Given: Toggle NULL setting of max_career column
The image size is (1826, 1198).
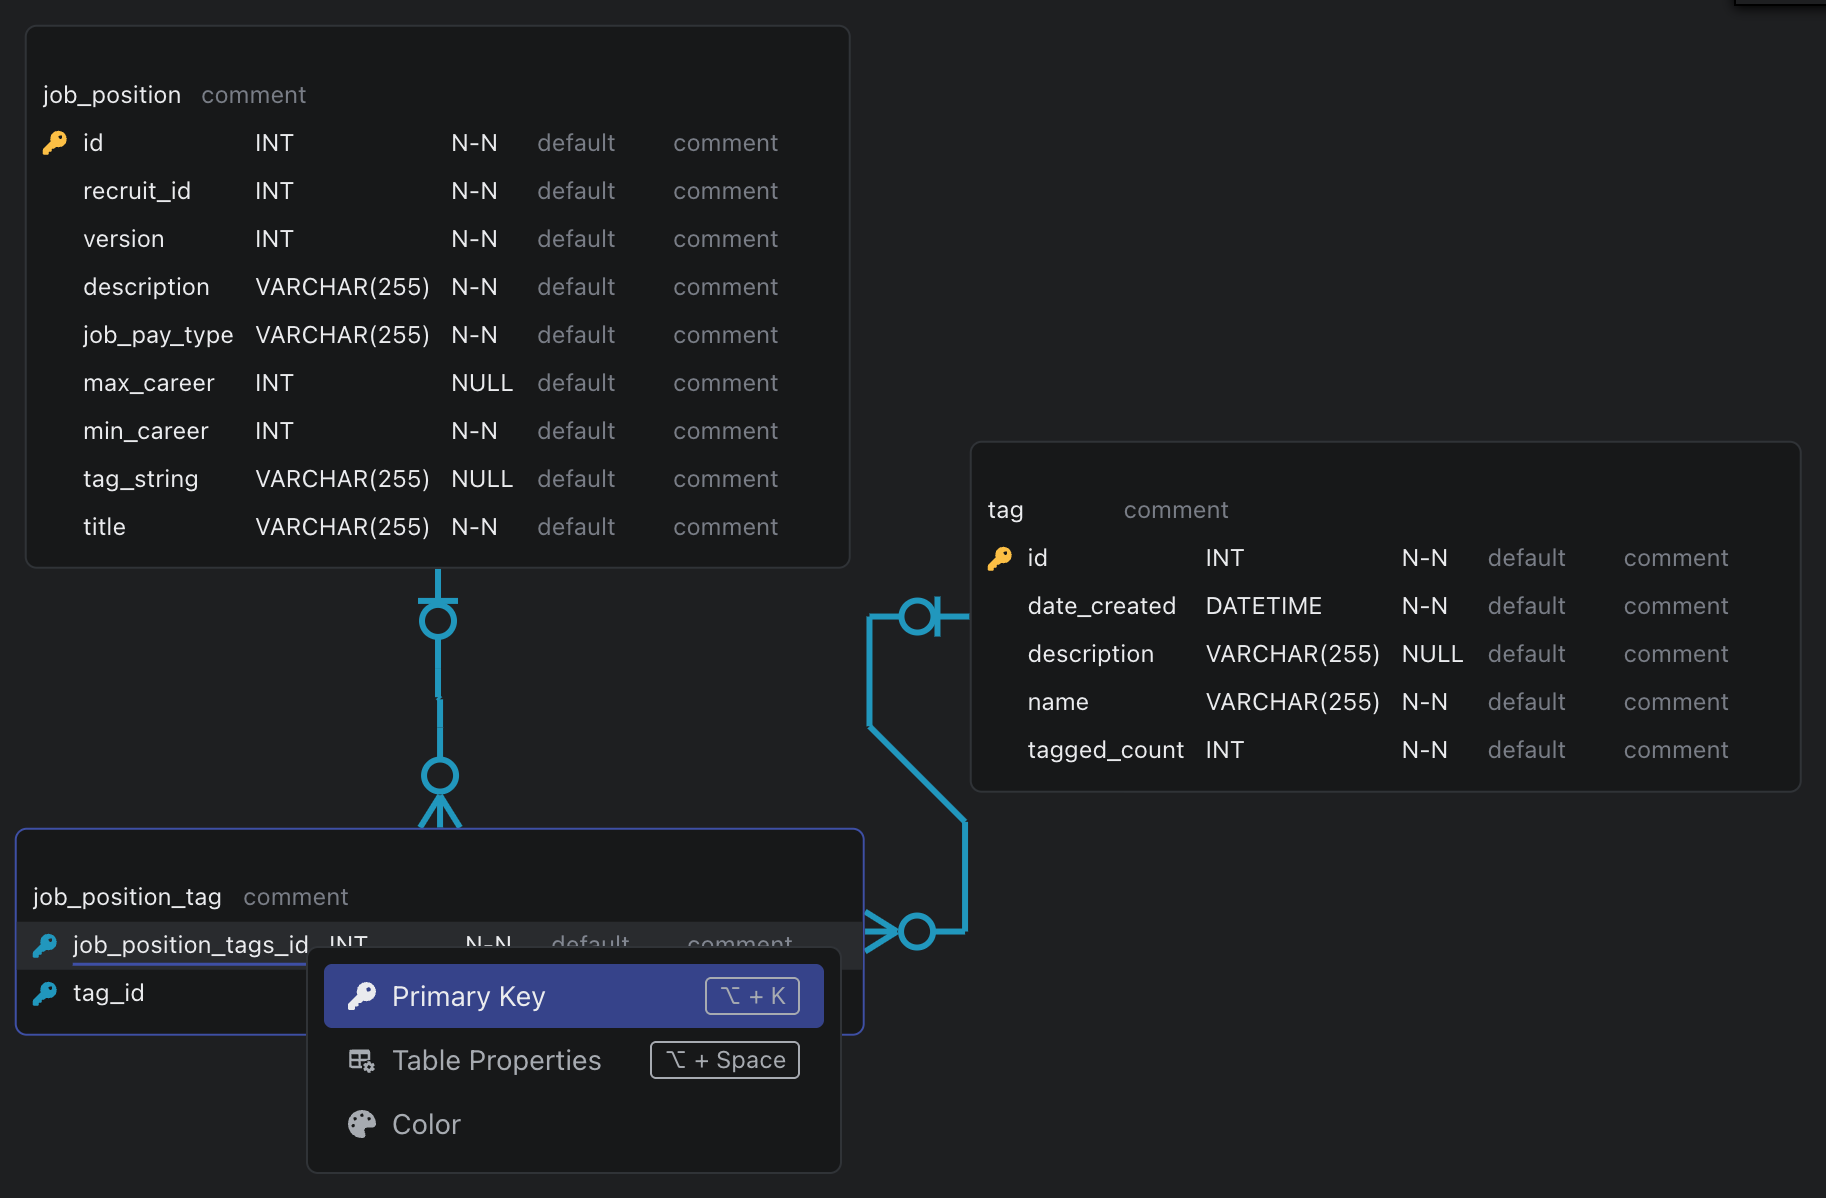Looking at the screenshot, I should click(481, 383).
